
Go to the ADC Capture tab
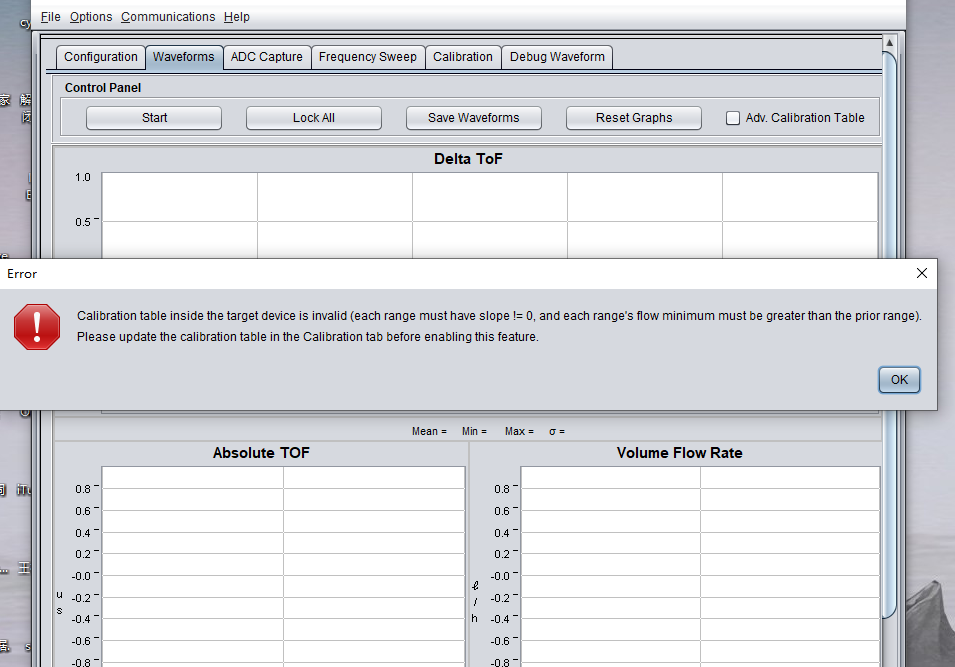pos(266,57)
